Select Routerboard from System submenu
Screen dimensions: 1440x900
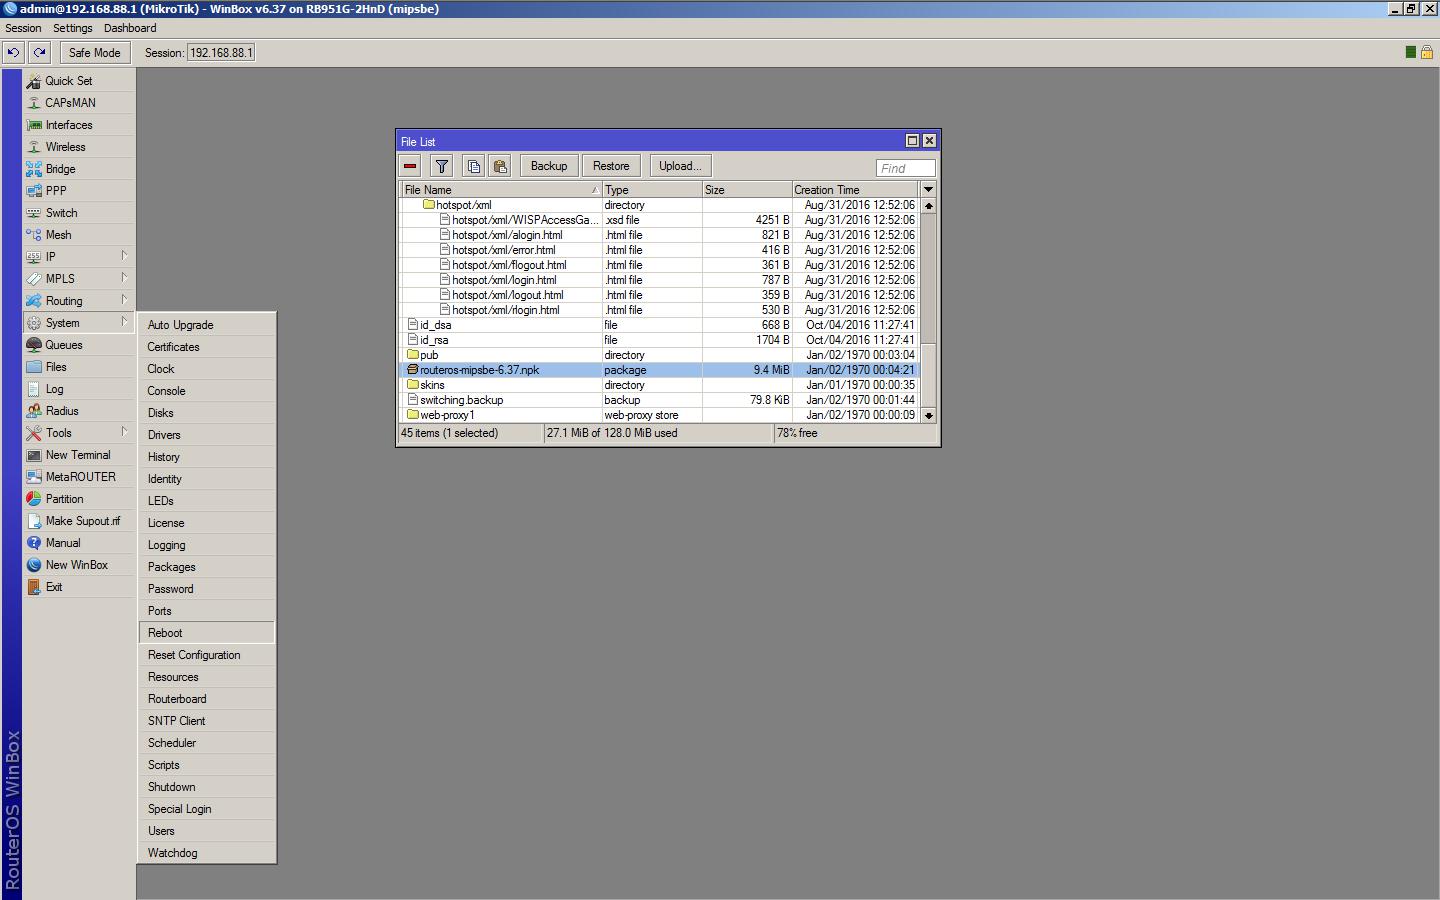(207, 699)
